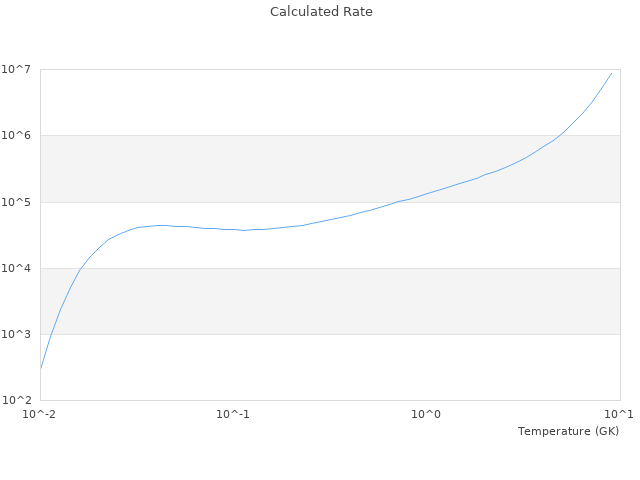Click the "Calculated Rate" chart title

point(320,12)
